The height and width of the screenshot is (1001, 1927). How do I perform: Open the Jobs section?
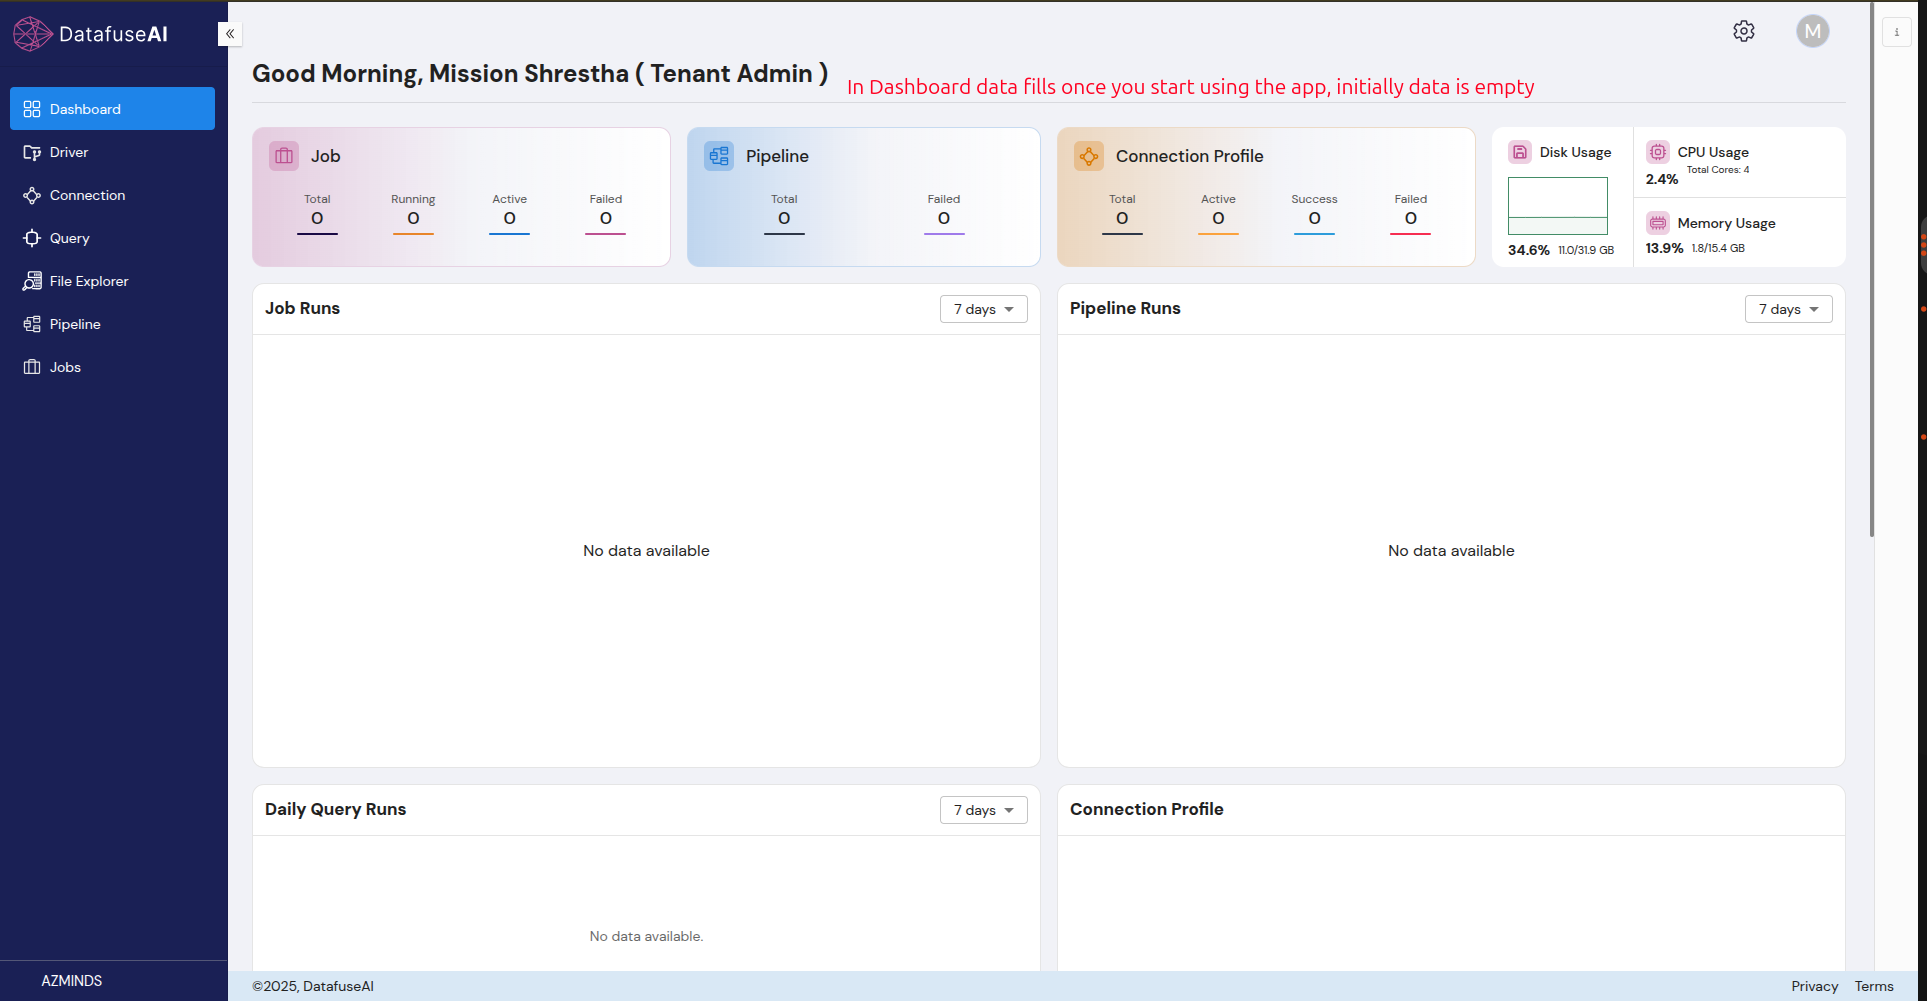[64, 367]
